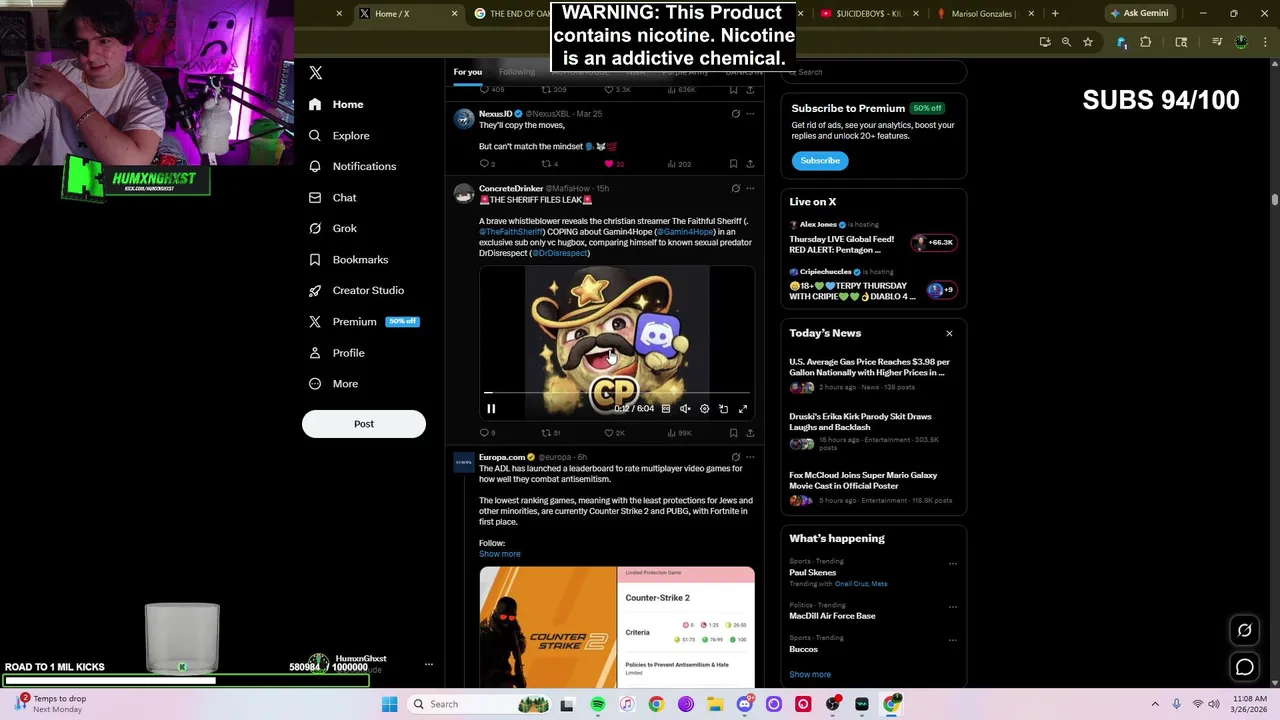
Task: View analytics of ConcreteDrinker's post, 99K views
Action: coord(678,433)
